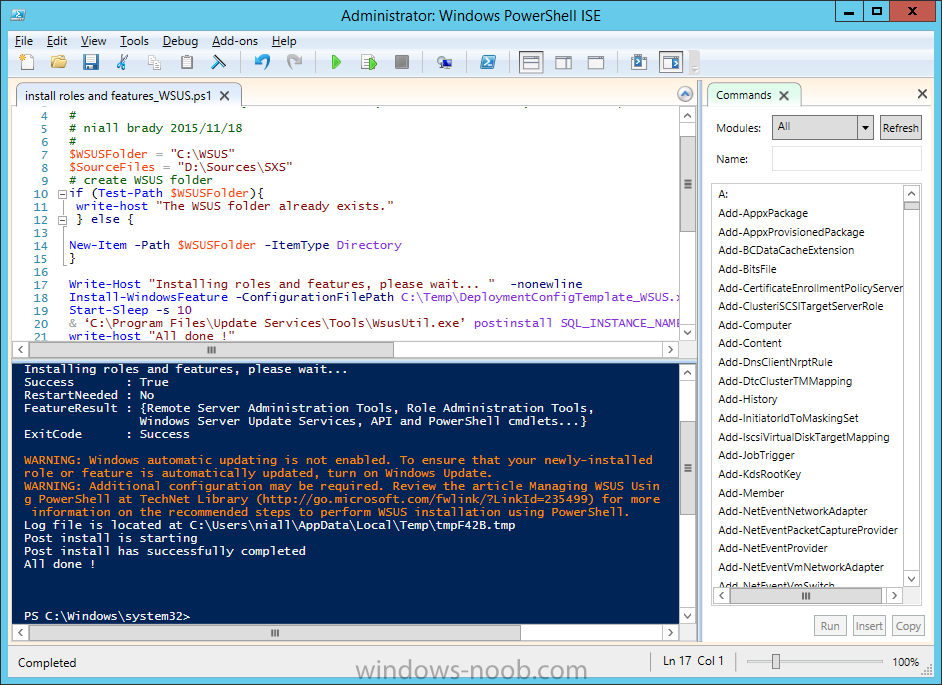This screenshot has height=685, width=942.
Task: Click in the command Name field
Action: coord(846,159)
